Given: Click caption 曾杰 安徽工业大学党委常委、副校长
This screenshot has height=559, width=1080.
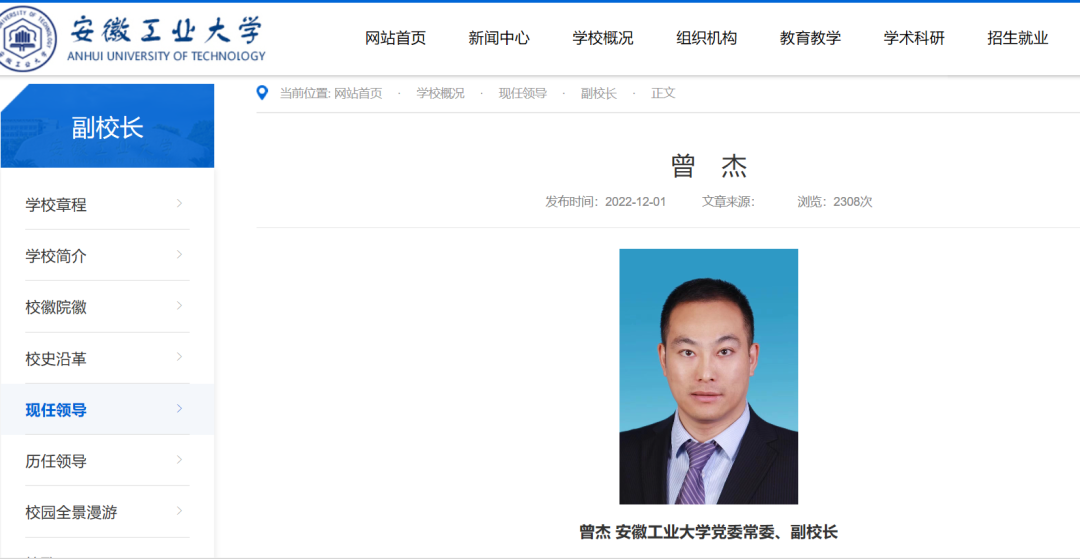Looking at the screenshot, I should (x=709, y=532).
